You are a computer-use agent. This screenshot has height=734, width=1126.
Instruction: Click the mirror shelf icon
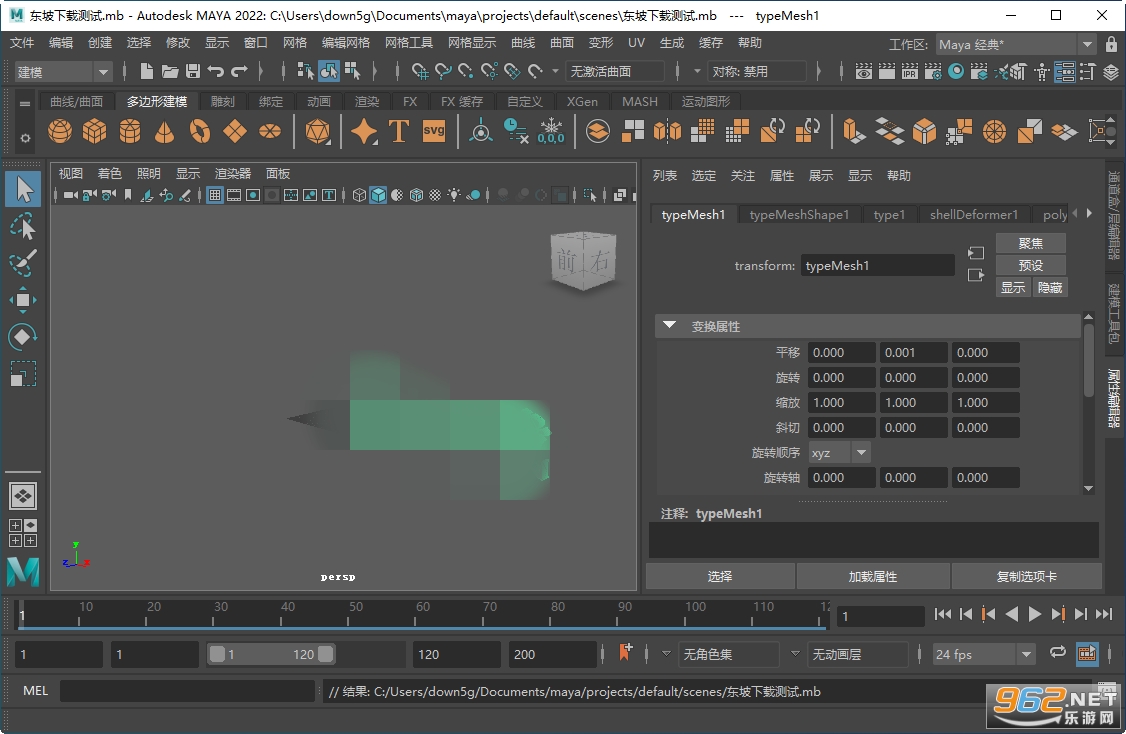[x=667, y=131]
